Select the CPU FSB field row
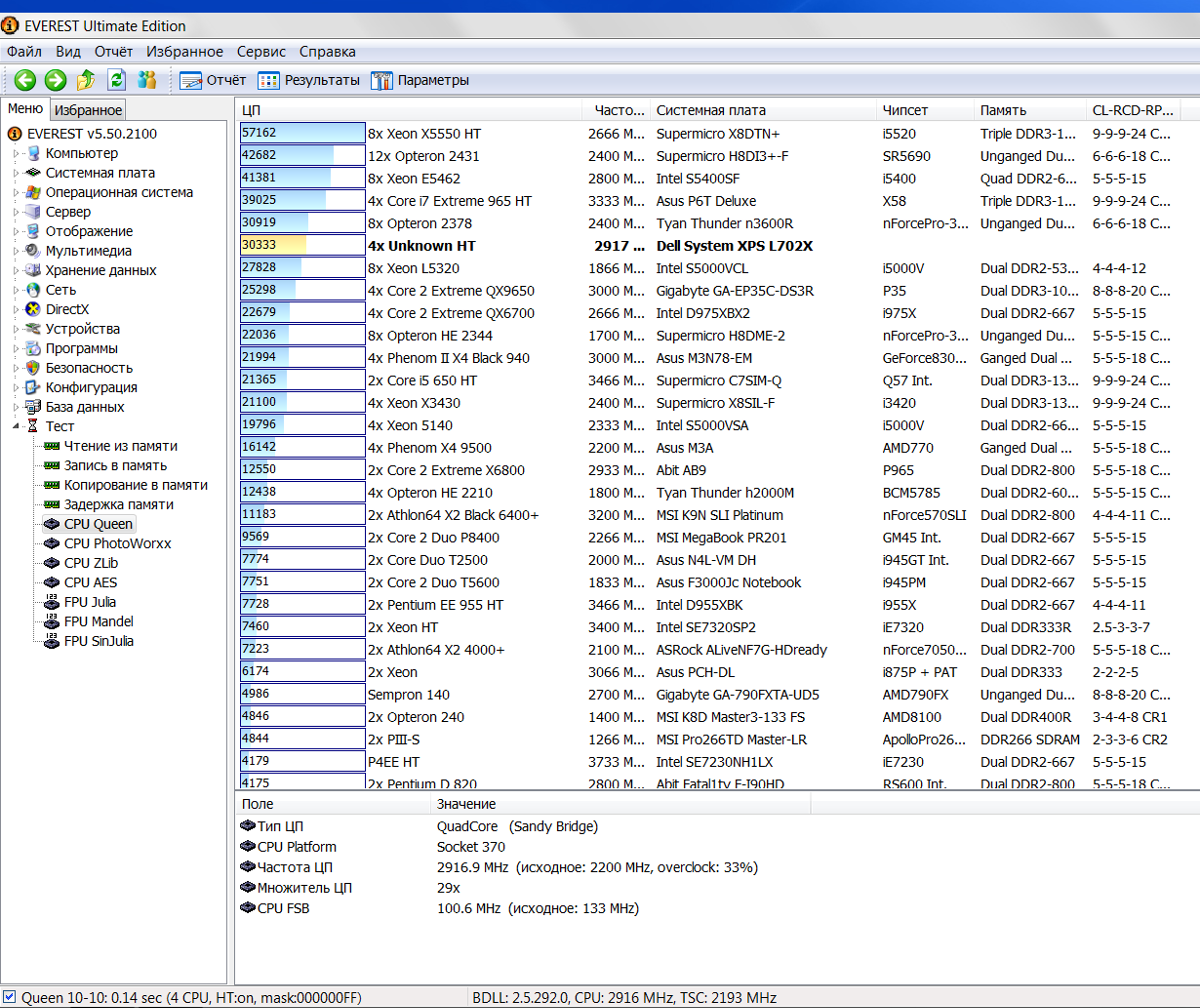1200x1008 pixels. point(717,908)
